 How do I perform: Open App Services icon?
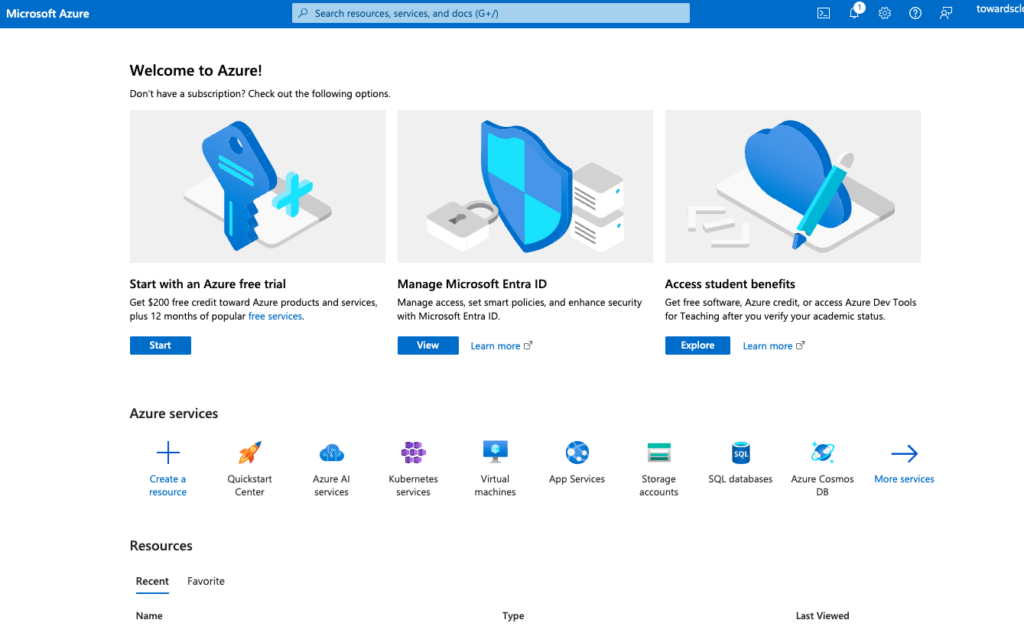tap(577, 452)
